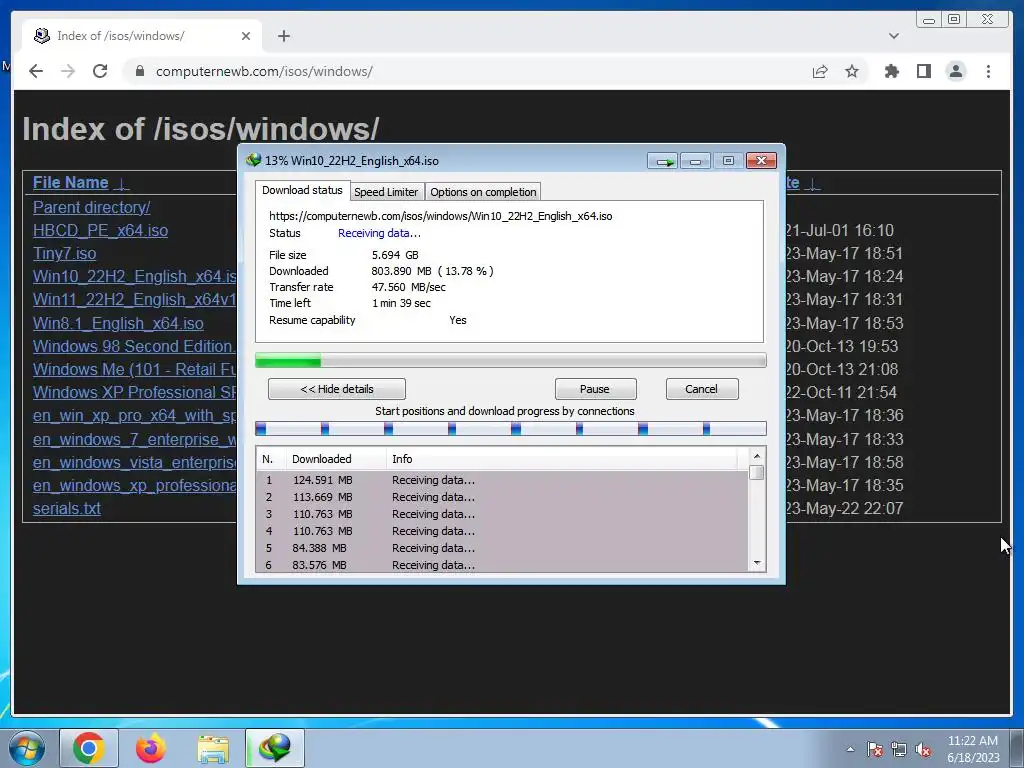Toggle Chrome side panel
Image resolution: width=1024 pixels, height=768 pixels.
point(923,71)
